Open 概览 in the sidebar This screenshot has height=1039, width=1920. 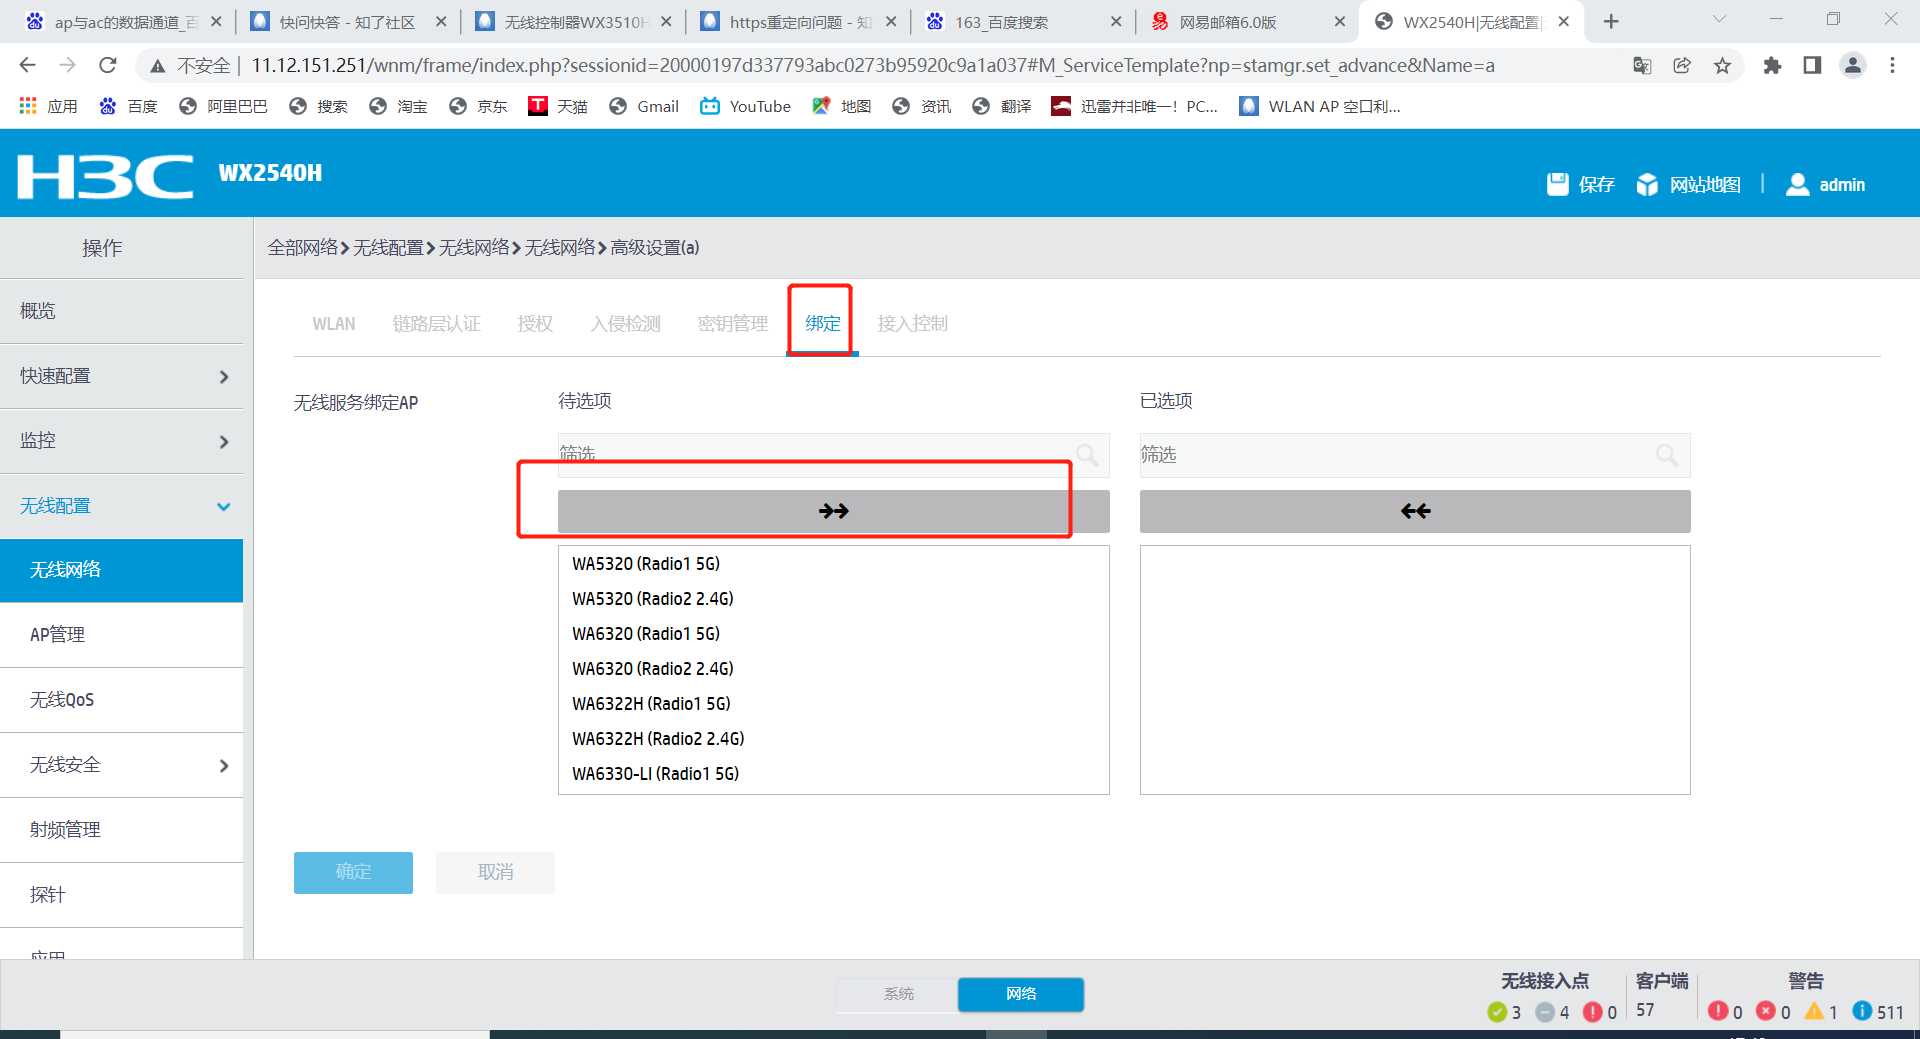121,311
